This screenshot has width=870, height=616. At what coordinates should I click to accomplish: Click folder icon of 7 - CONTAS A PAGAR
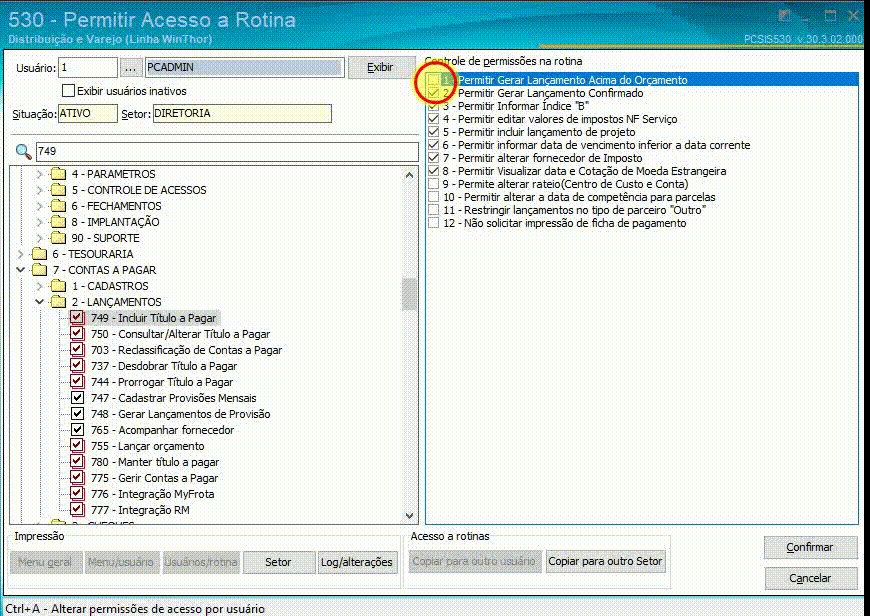(39, 270)
